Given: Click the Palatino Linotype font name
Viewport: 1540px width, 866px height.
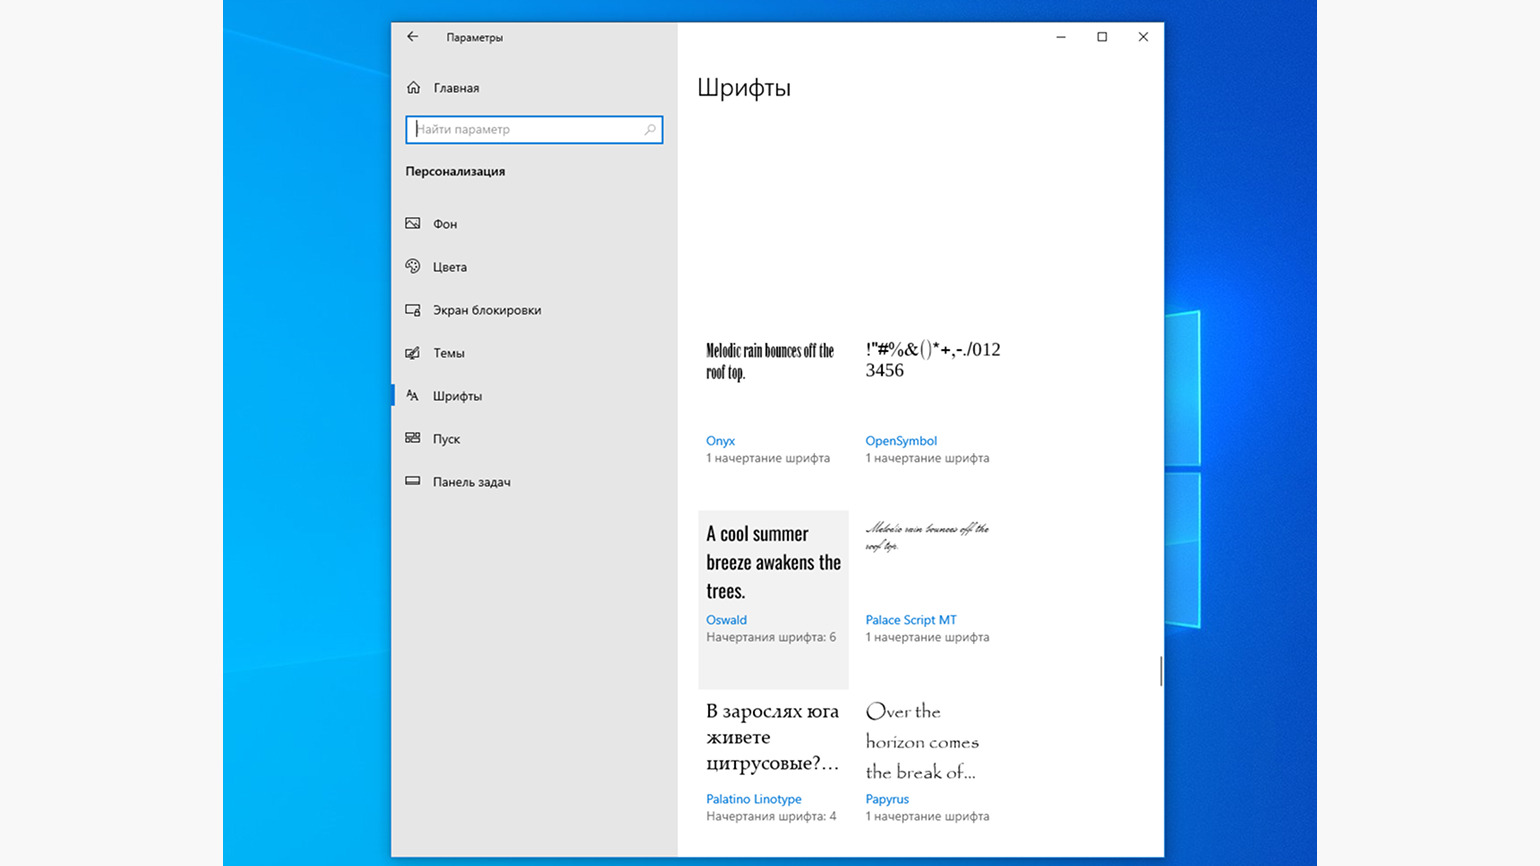Looking at the screenshot, I should click(753, 799).
